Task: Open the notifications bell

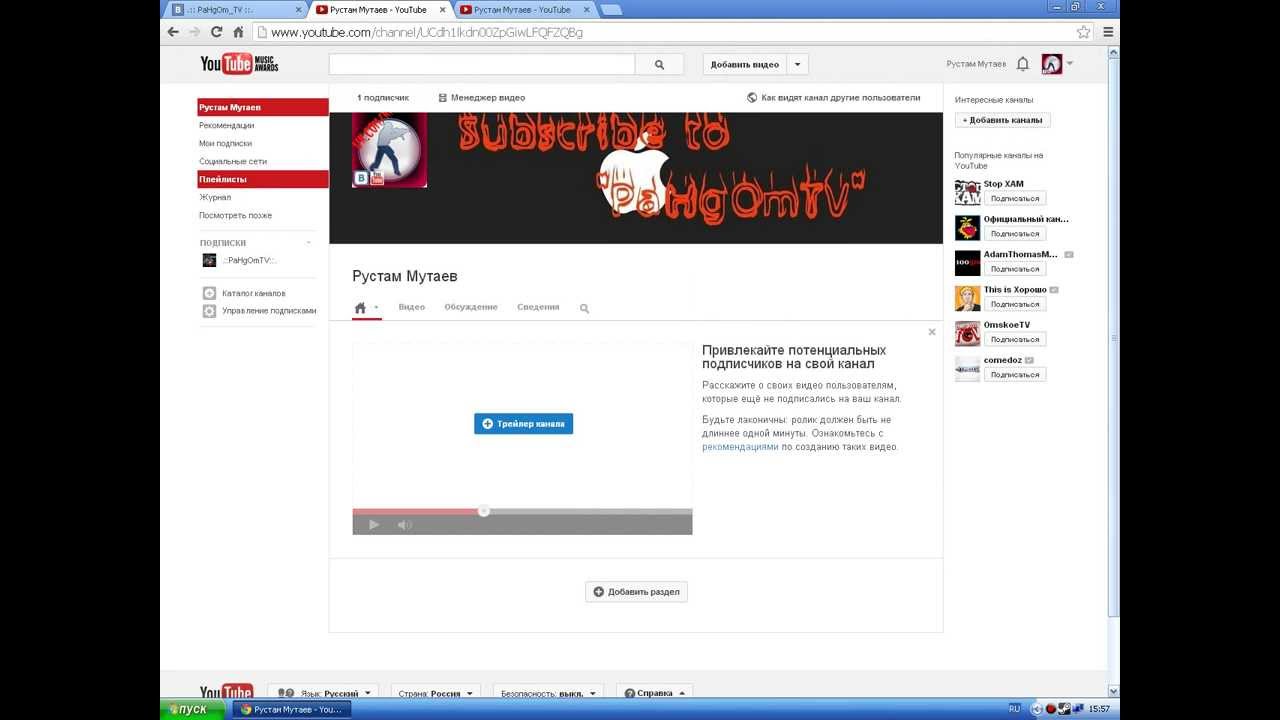Action: (x=1022, y=64)
